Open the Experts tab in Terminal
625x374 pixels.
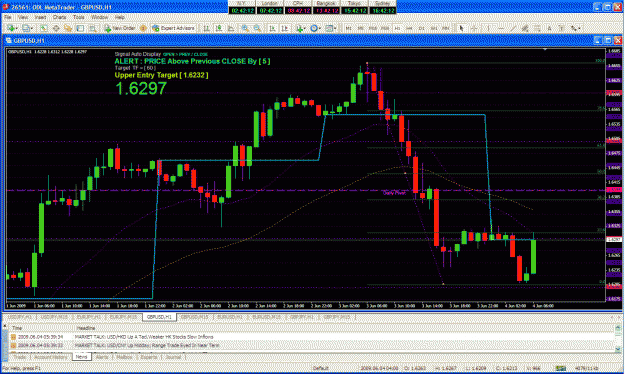[149, 357]
